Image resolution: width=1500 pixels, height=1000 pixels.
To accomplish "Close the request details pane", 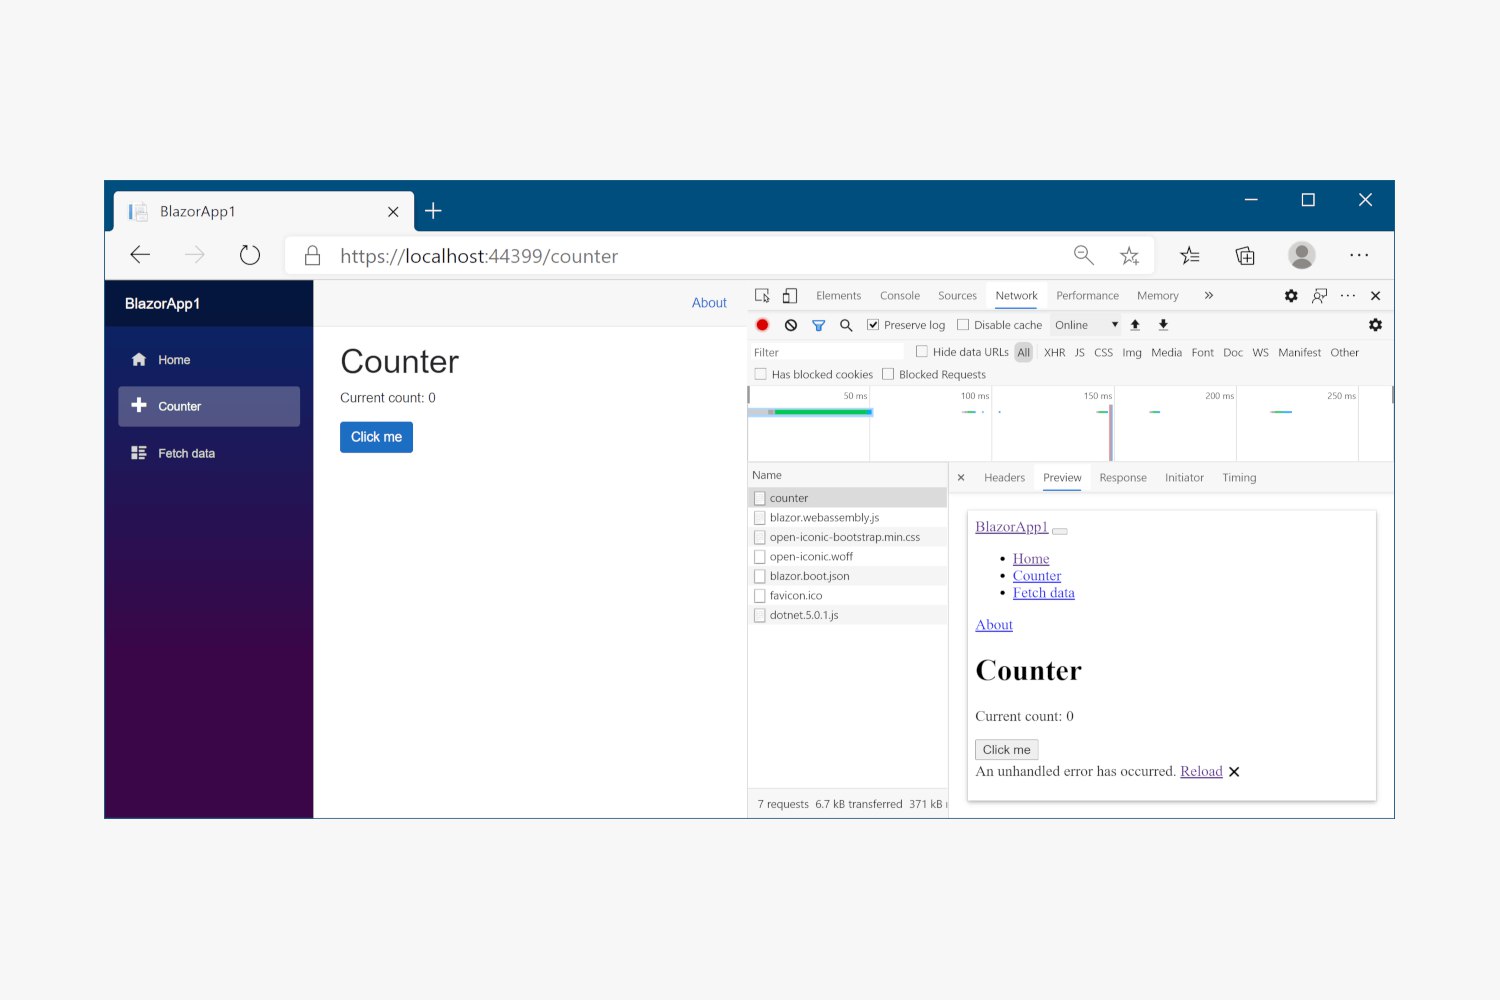I will click(x=961, y=478).
